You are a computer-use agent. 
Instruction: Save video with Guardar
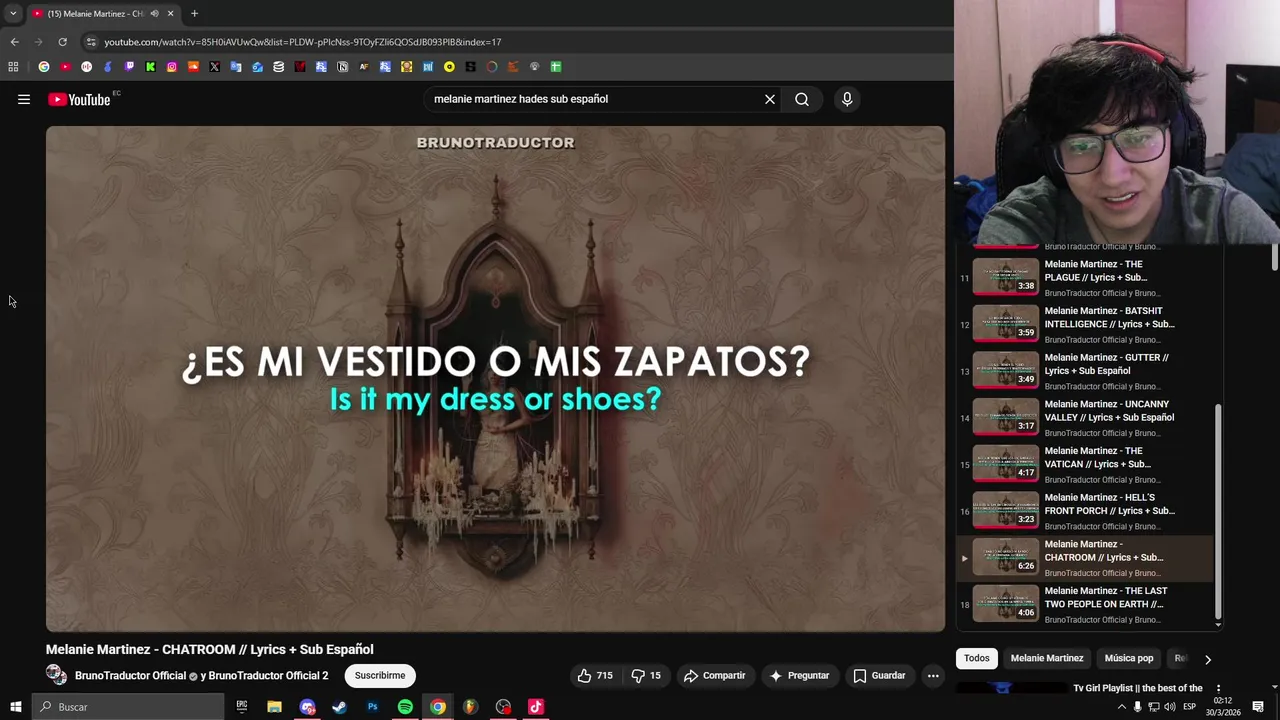pyautogui.click(x=879, y=676)
